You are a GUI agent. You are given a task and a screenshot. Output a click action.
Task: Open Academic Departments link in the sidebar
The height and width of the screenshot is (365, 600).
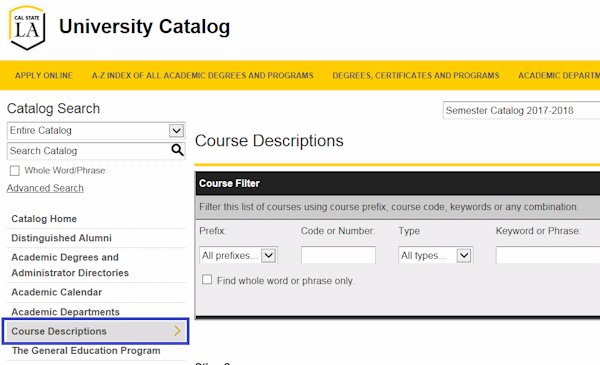pyautogui.click(x=65, y=312)
